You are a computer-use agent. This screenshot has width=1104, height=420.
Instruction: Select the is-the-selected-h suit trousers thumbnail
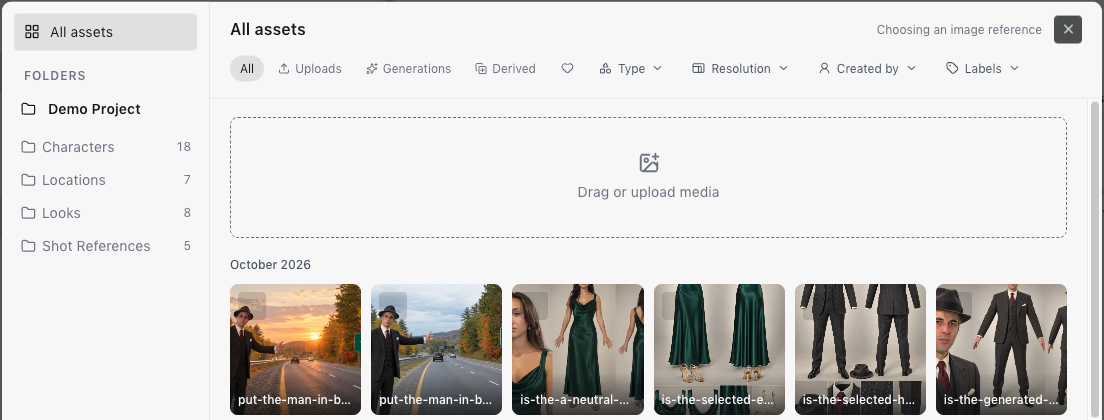(860, 349)
